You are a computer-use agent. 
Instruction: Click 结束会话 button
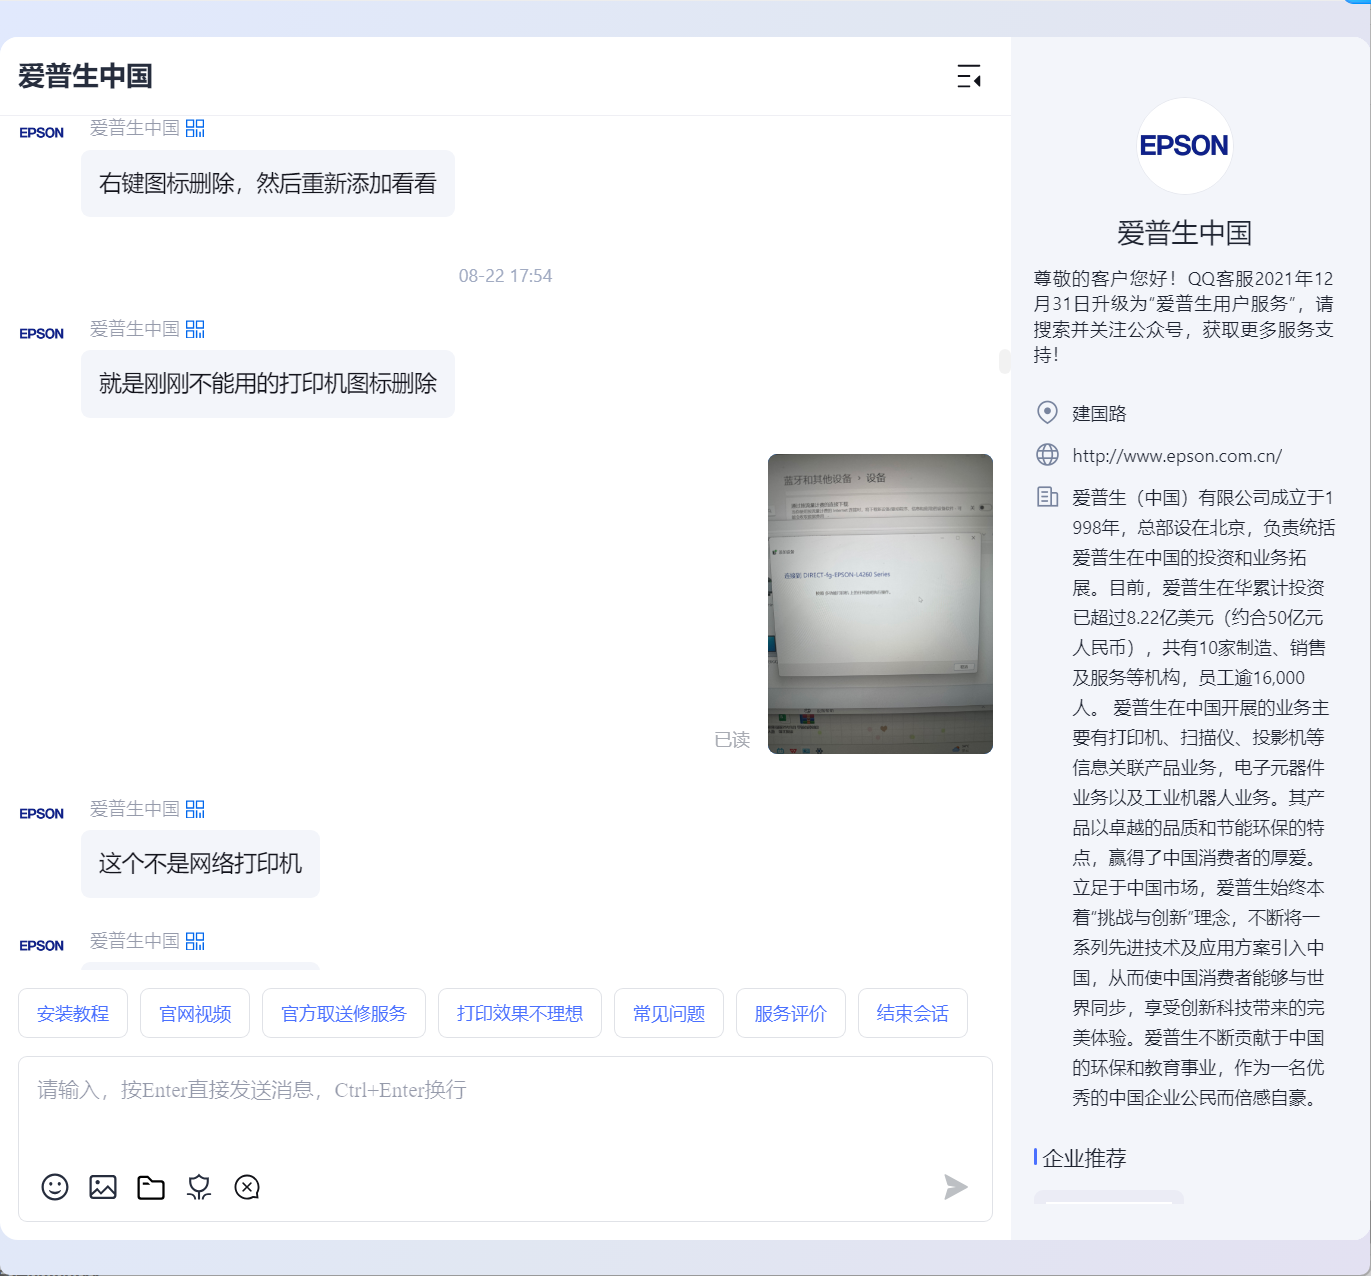click(x=913, y=1013)
